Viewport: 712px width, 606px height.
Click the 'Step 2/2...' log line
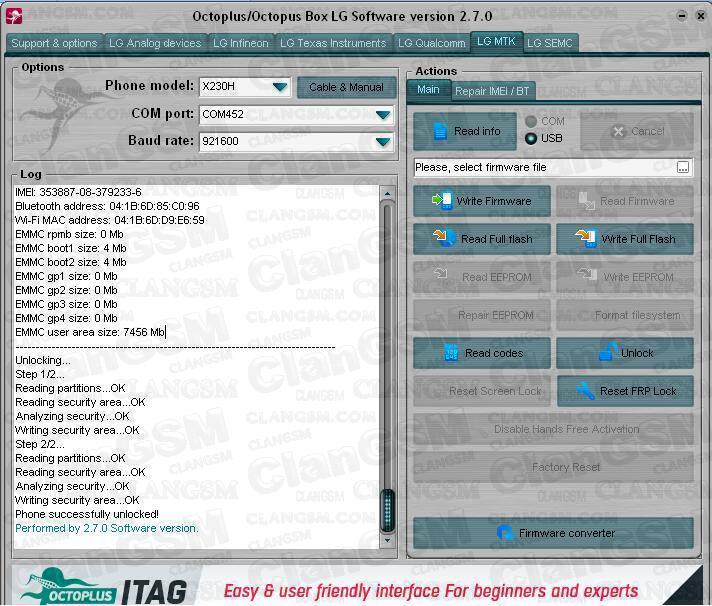(x=40, y=444)
